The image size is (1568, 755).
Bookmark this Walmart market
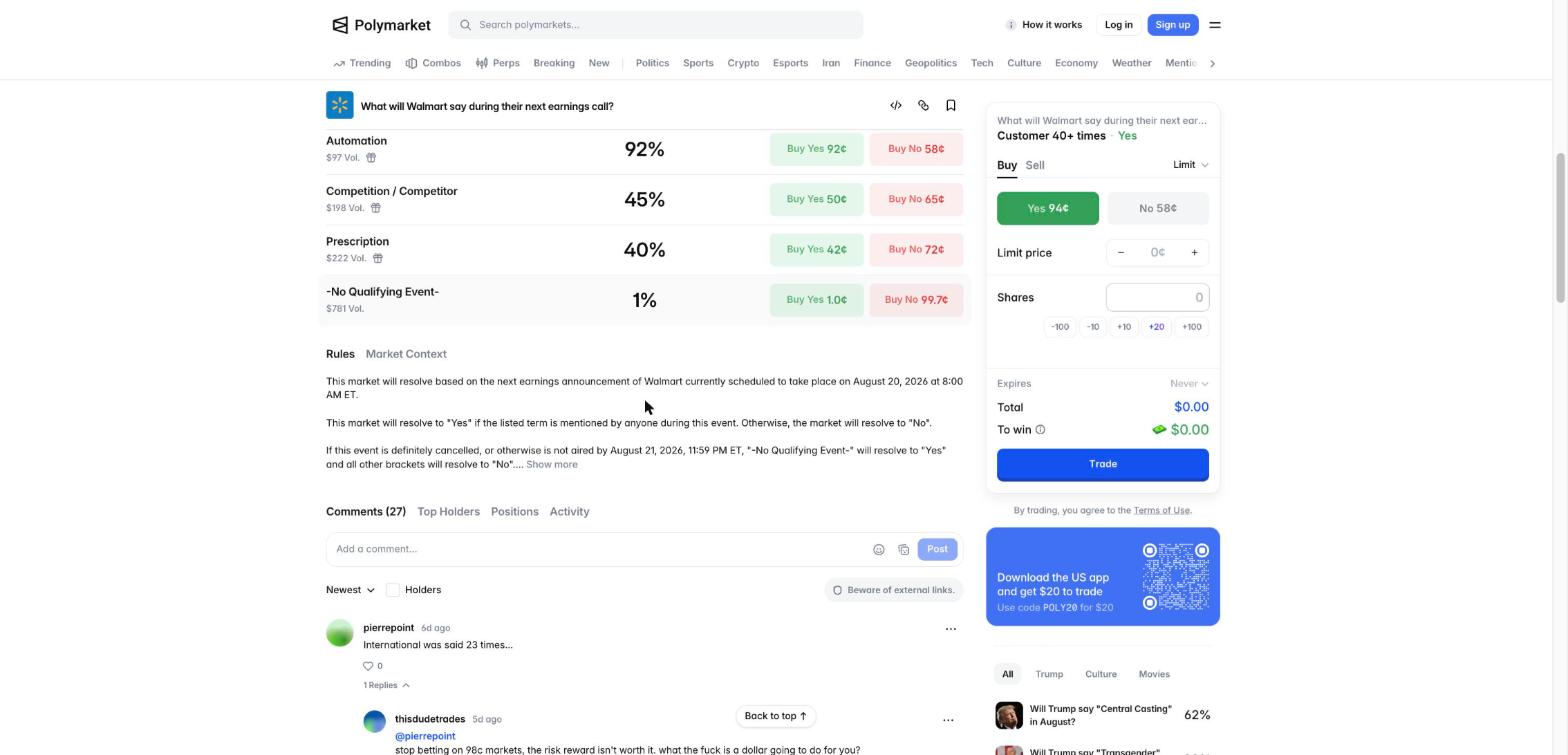[x=951, y=105]
